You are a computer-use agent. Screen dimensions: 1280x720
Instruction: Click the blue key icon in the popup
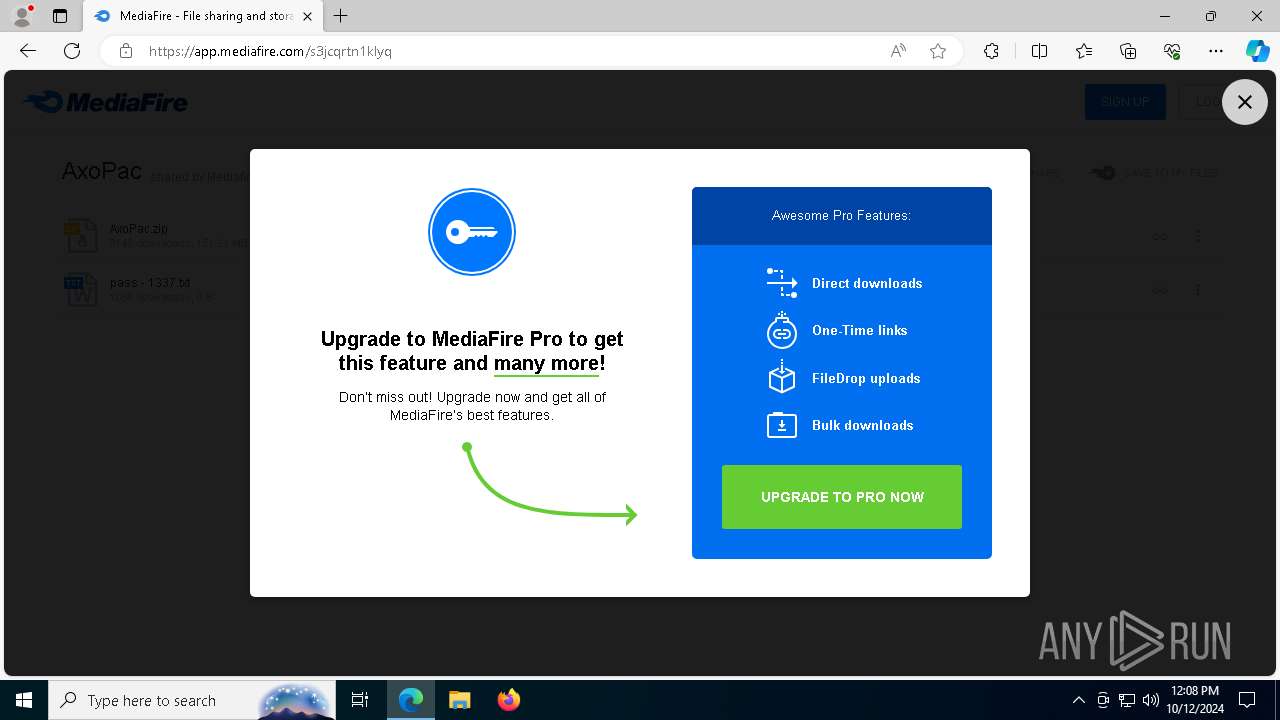(472, 232)
